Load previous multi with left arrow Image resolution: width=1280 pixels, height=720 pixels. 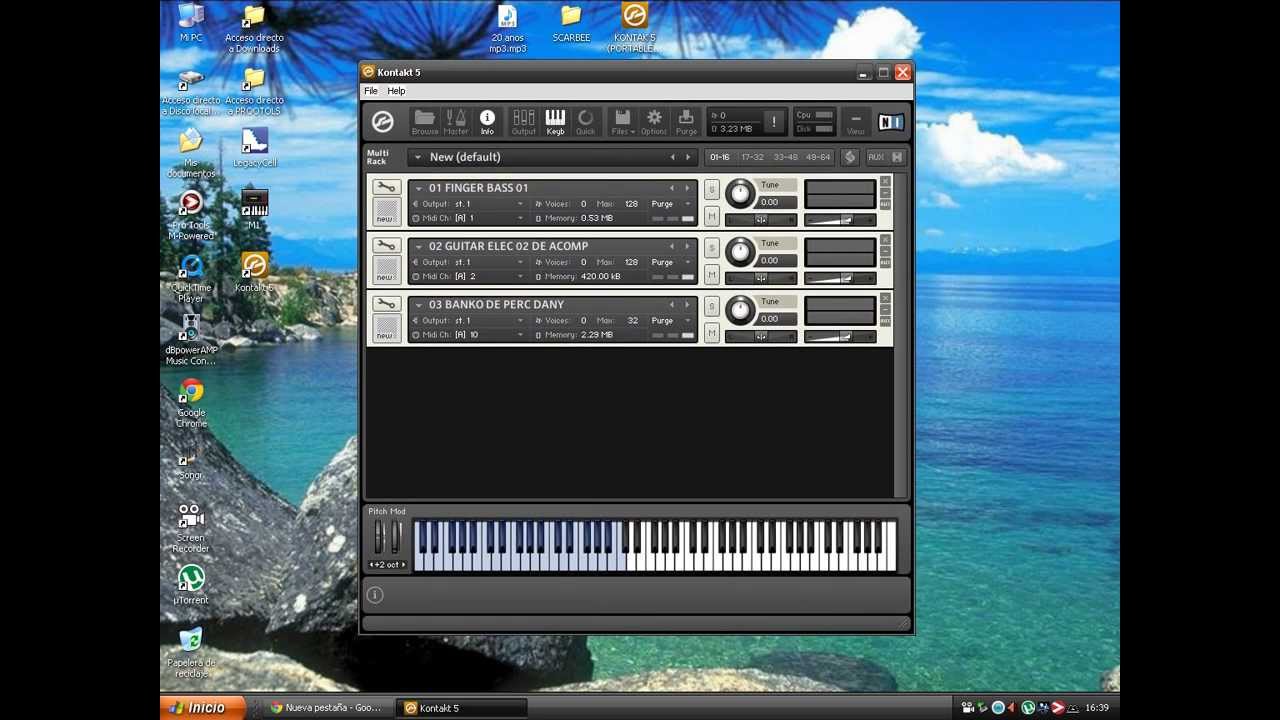(672, 157)
